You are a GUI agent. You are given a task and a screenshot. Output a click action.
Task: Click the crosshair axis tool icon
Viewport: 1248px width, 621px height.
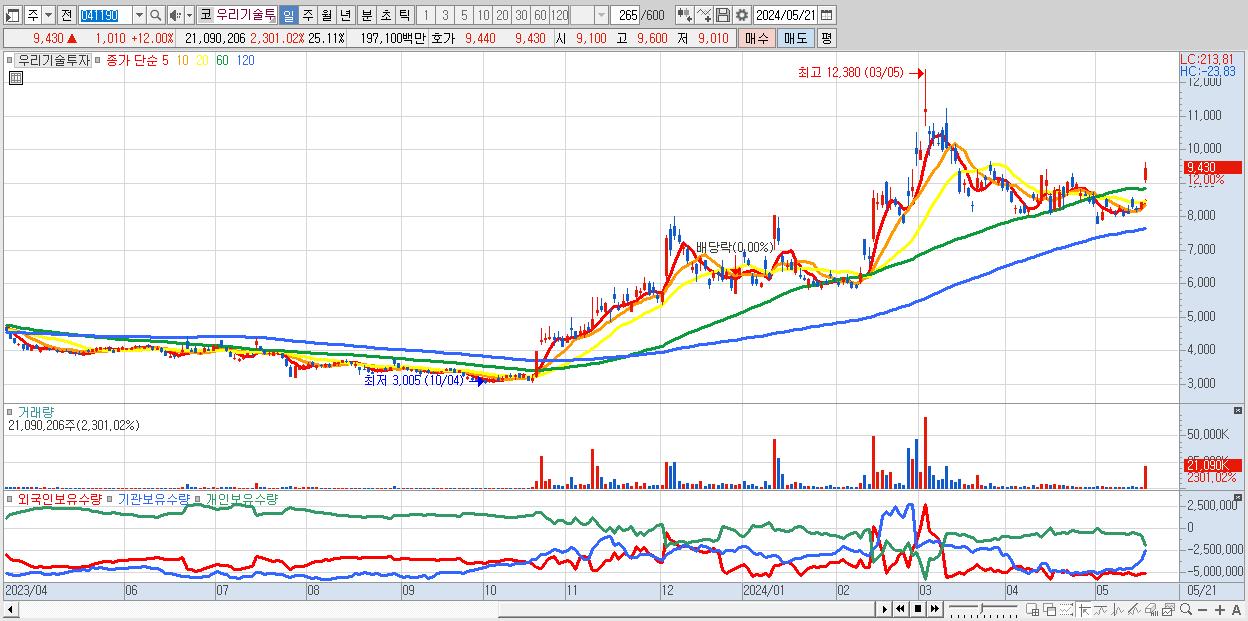click(x=1083, y=609)
